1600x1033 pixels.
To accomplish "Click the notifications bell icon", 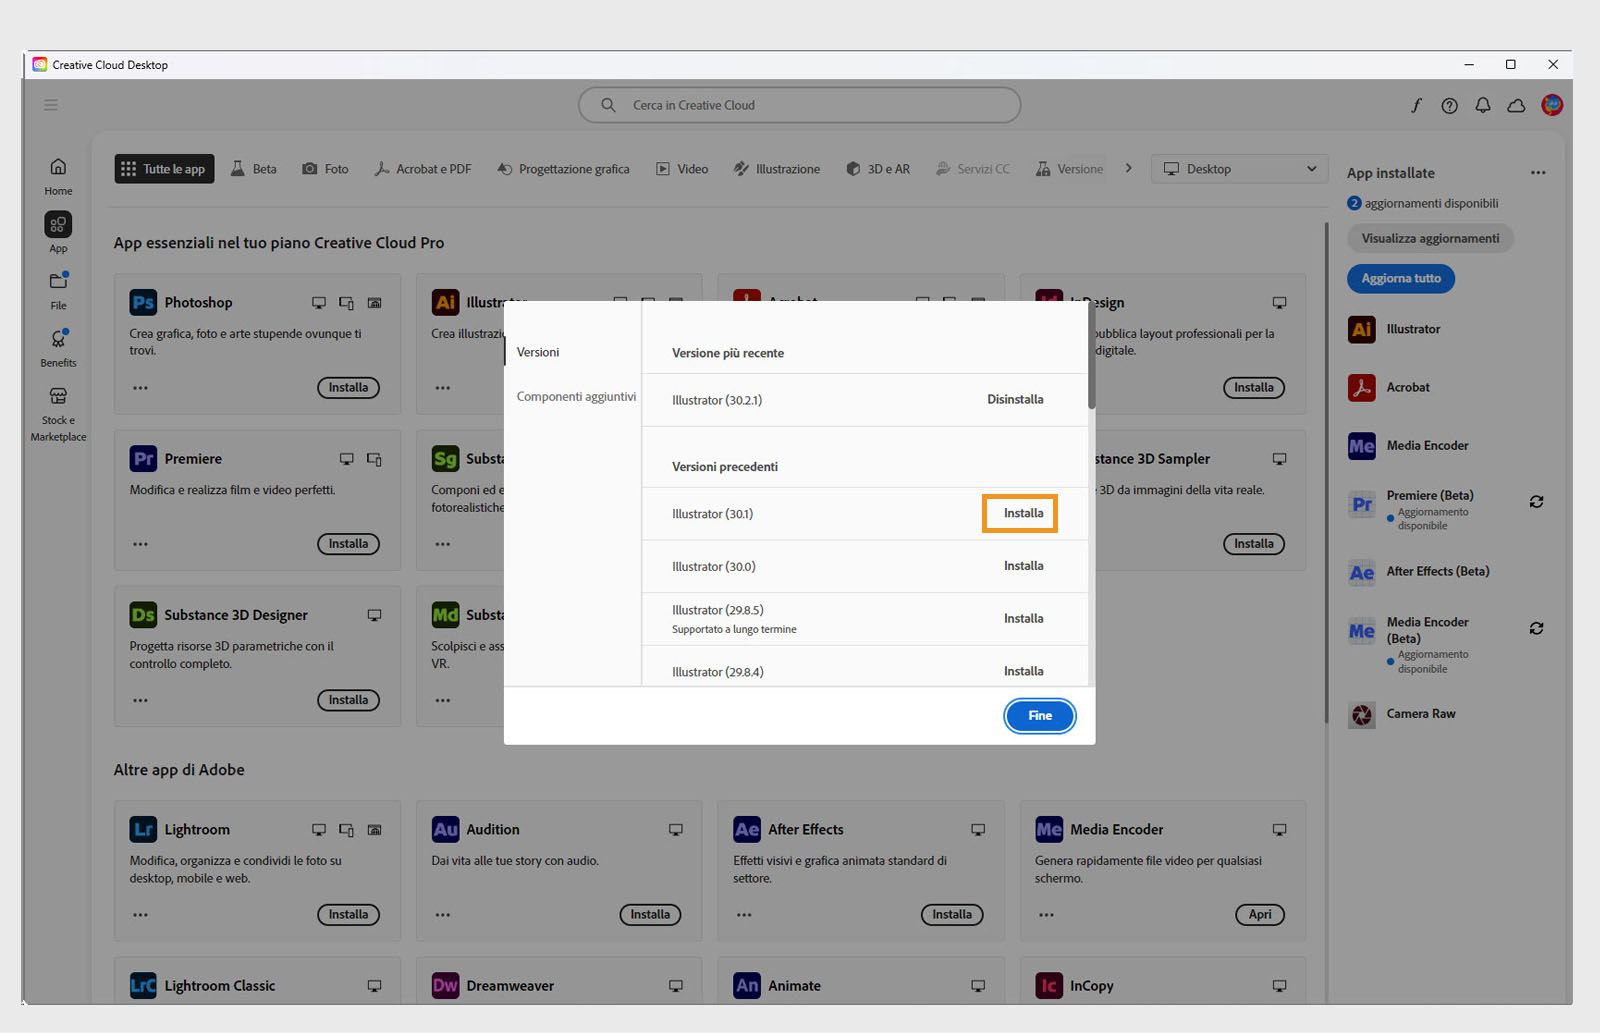I will [1483, 105].
